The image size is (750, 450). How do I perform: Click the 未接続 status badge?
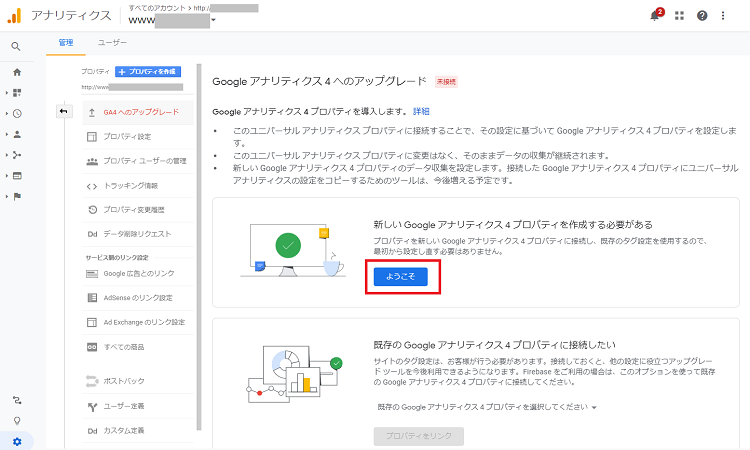point(446,82)
